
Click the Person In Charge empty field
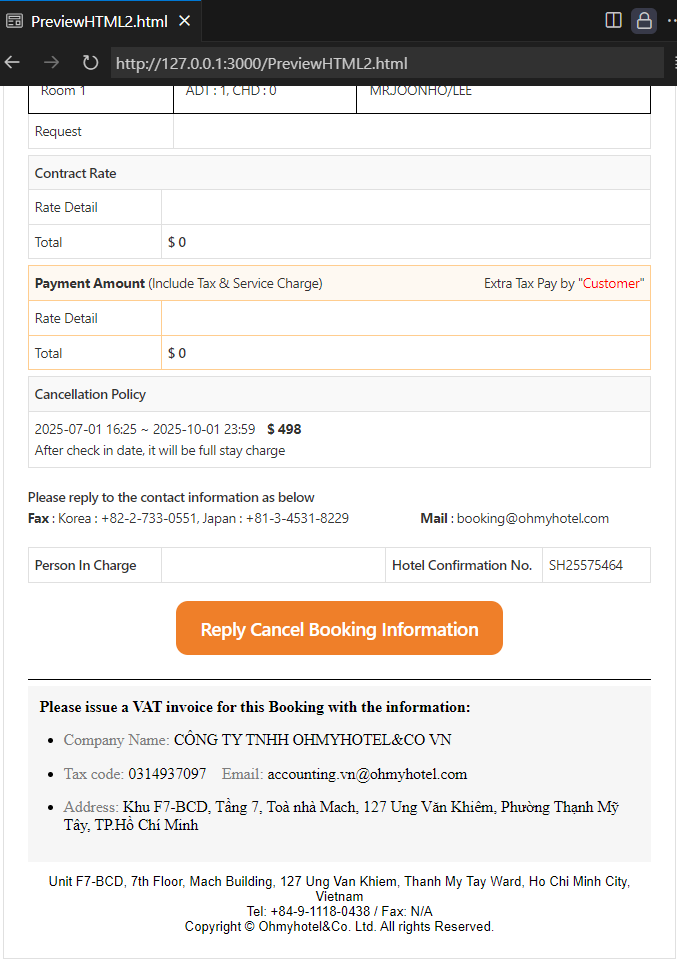(273, 565)
